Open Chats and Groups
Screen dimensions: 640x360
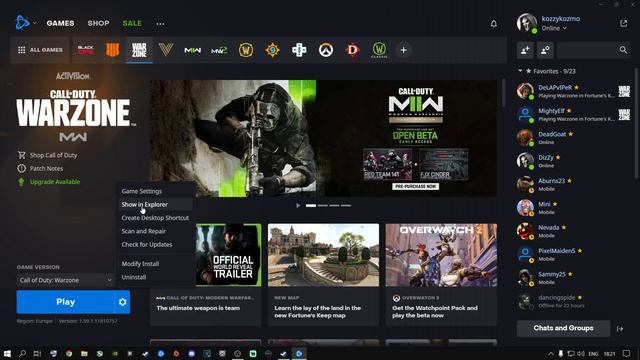563,328
